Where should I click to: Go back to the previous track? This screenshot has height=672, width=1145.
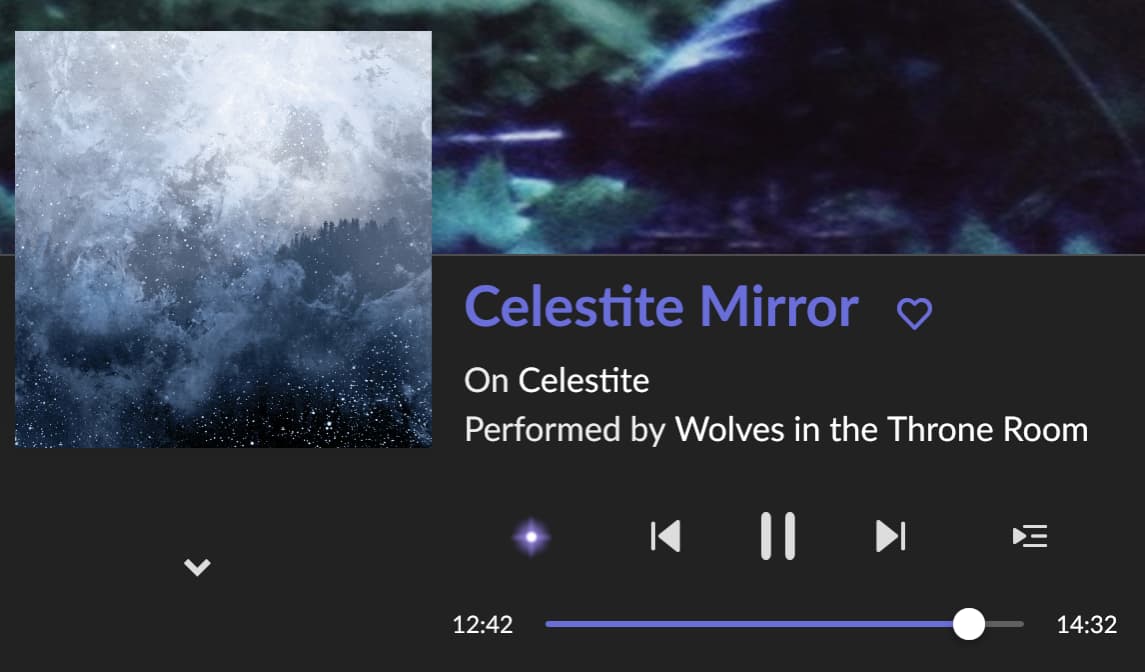[x=665, y=536]
